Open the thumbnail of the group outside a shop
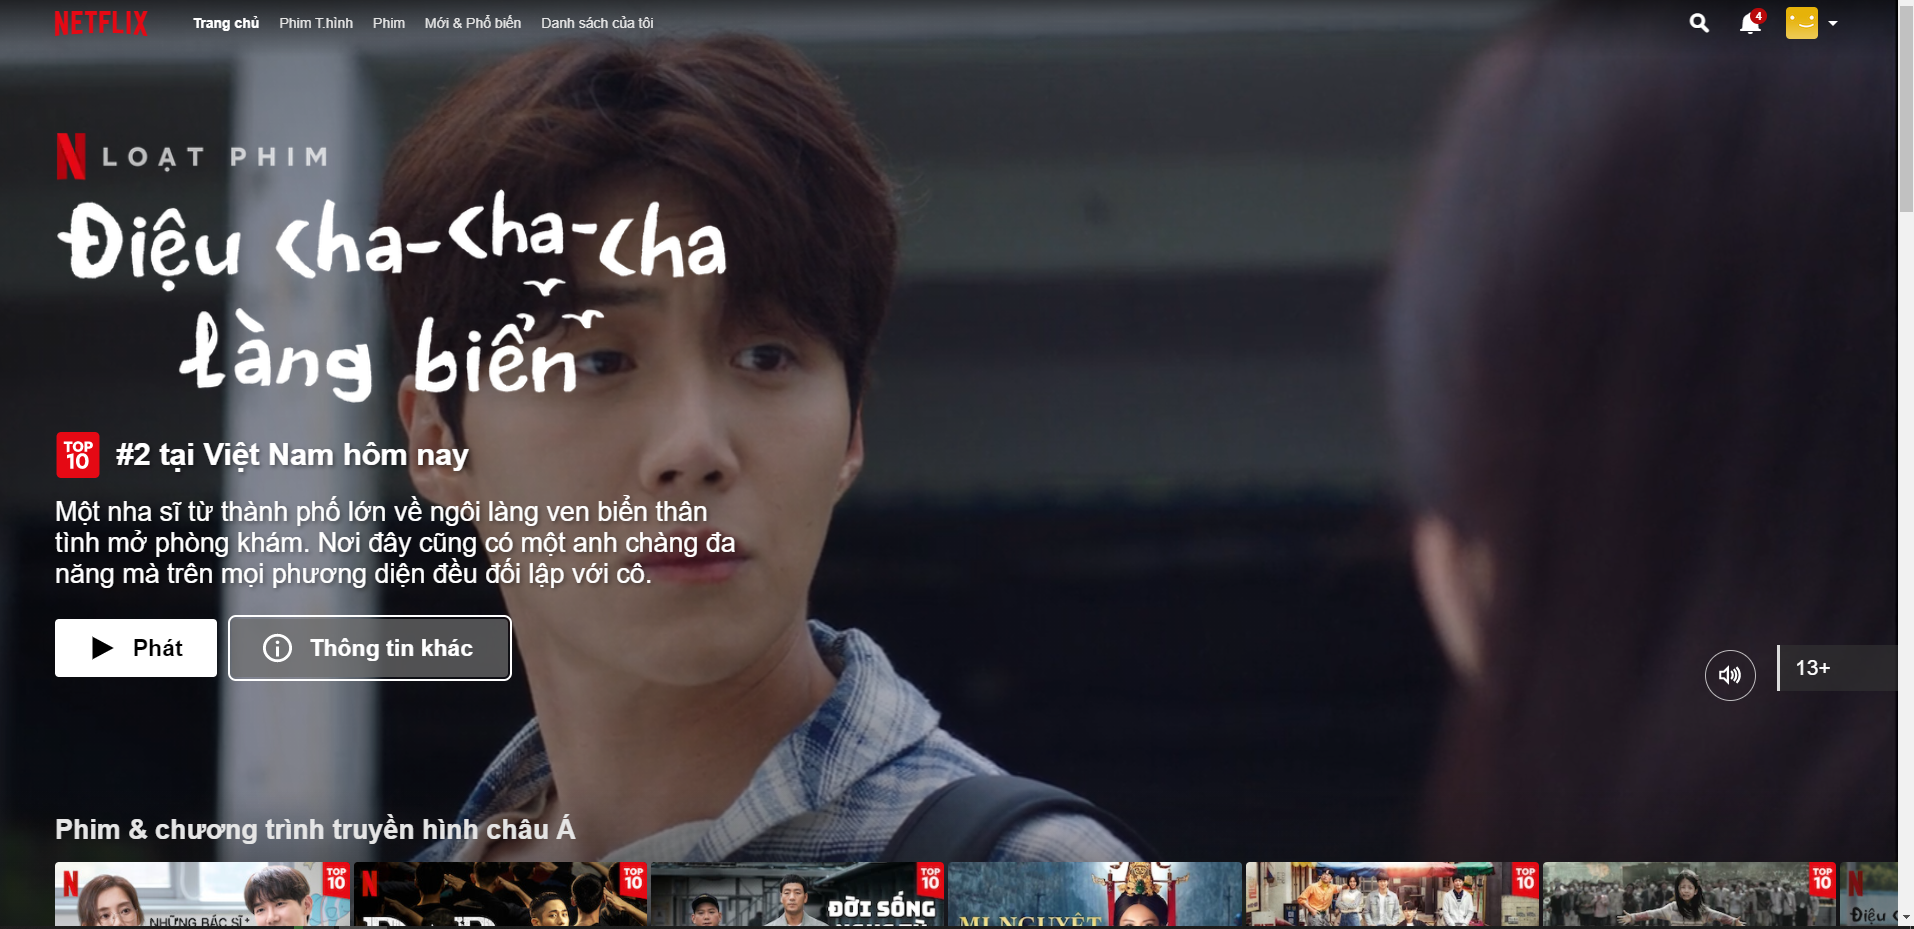1914x929 pixels. 1392,894
